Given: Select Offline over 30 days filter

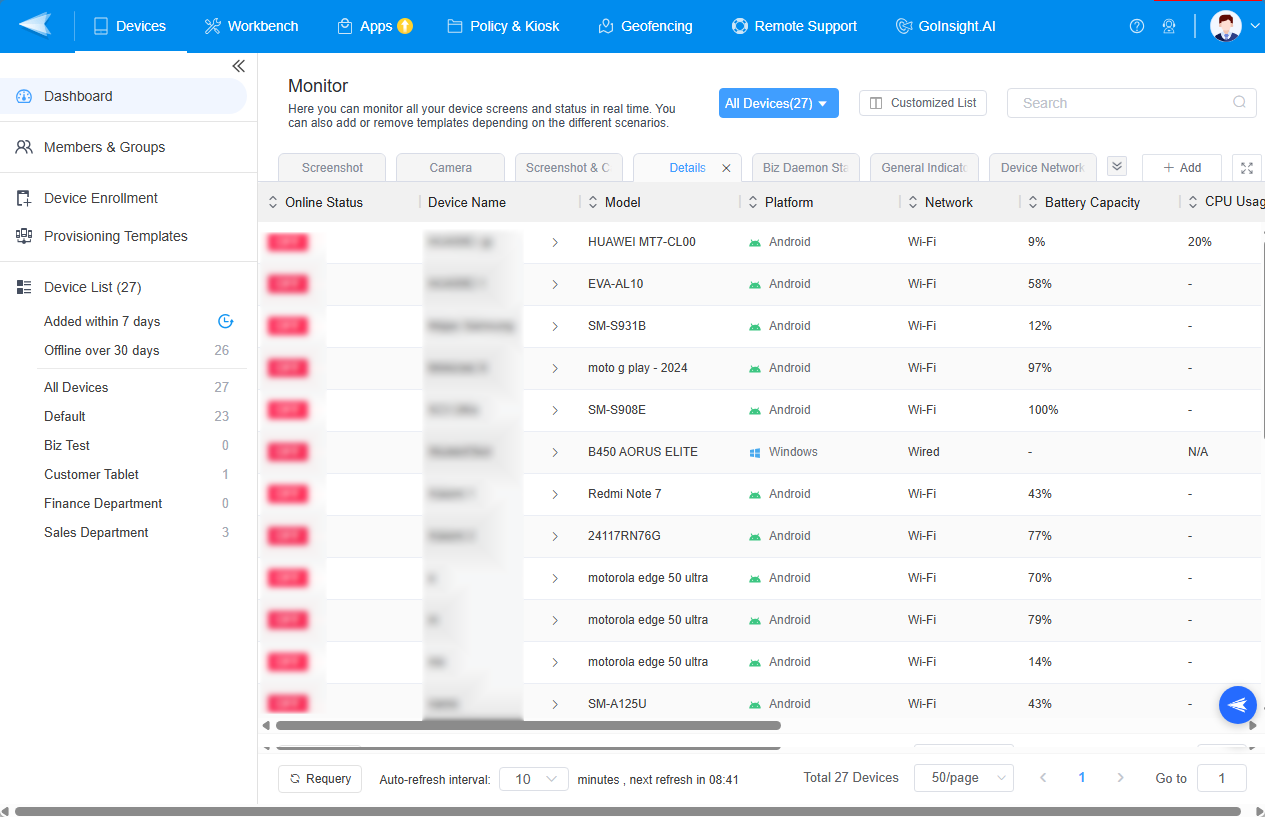Looking at the screenshot, I should tap(136, 350).
